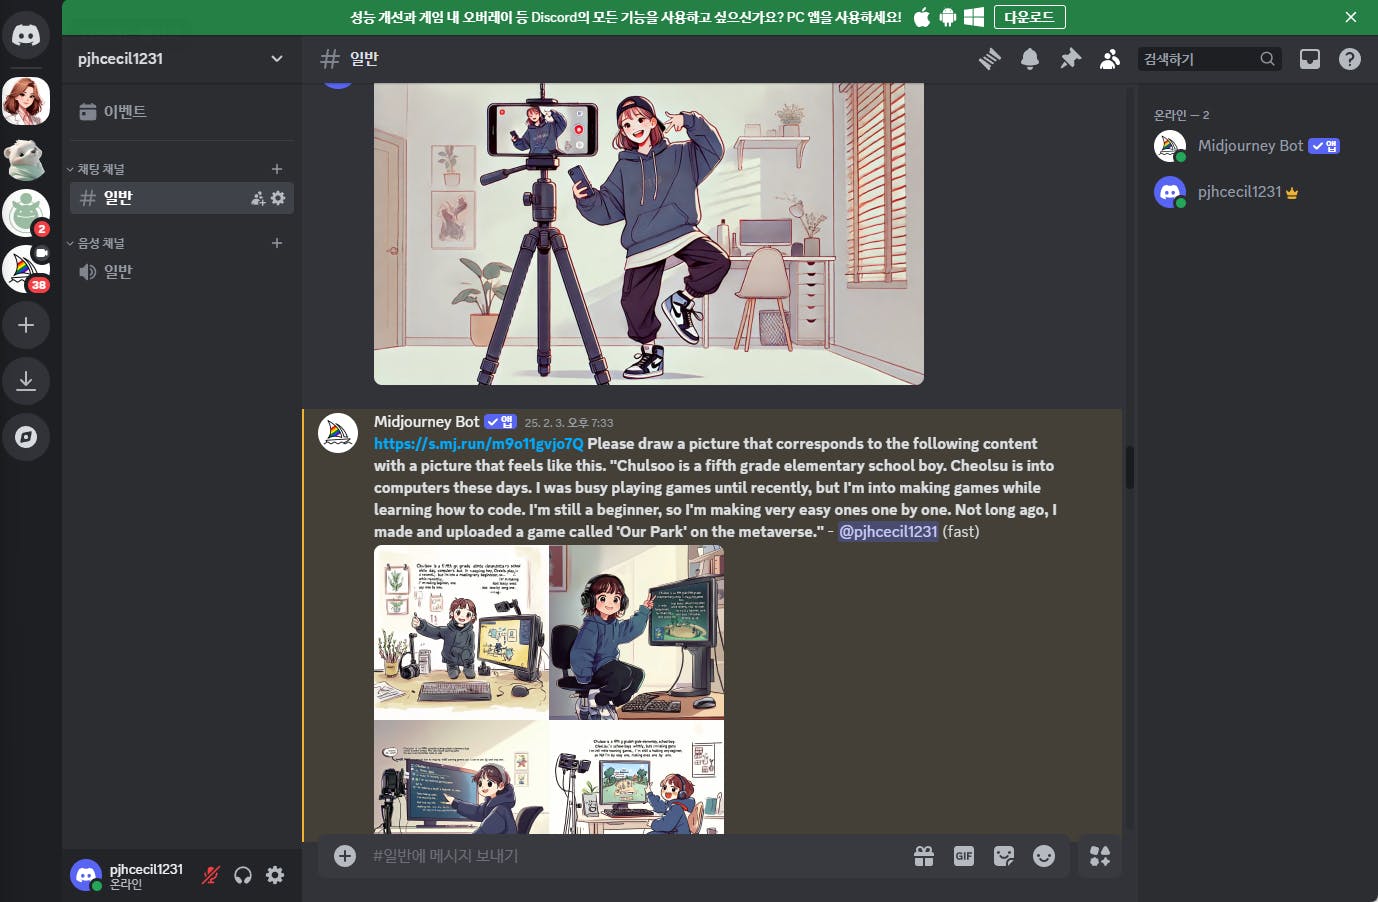Screen dimensions: 1378x902
Task: Open the GIF picker
Action: 964,856
